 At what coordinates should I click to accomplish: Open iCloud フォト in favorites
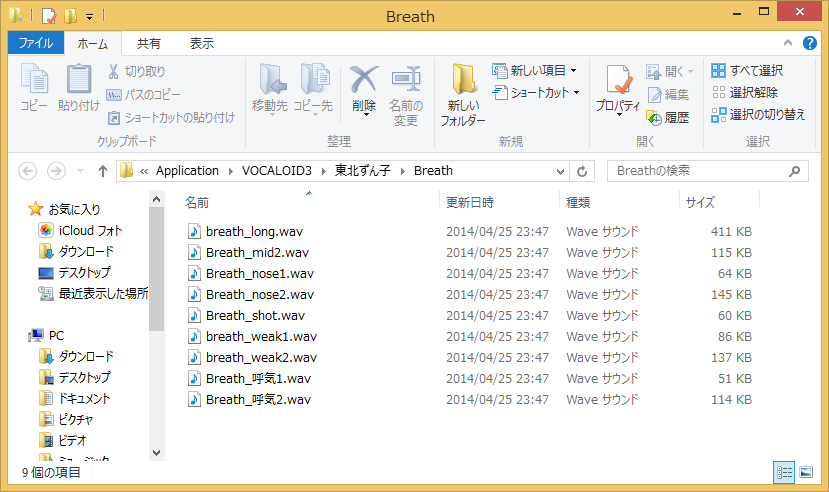click(x=80, y=230)
